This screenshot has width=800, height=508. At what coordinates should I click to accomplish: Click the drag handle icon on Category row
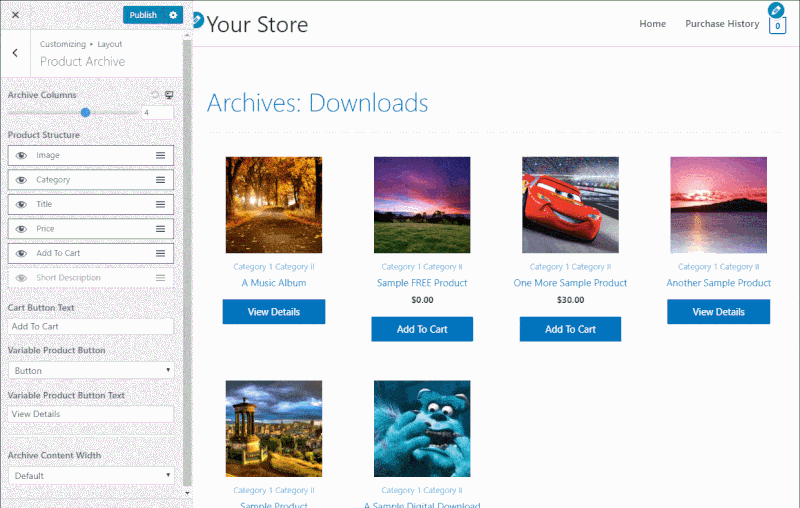(x=160, y=180)
